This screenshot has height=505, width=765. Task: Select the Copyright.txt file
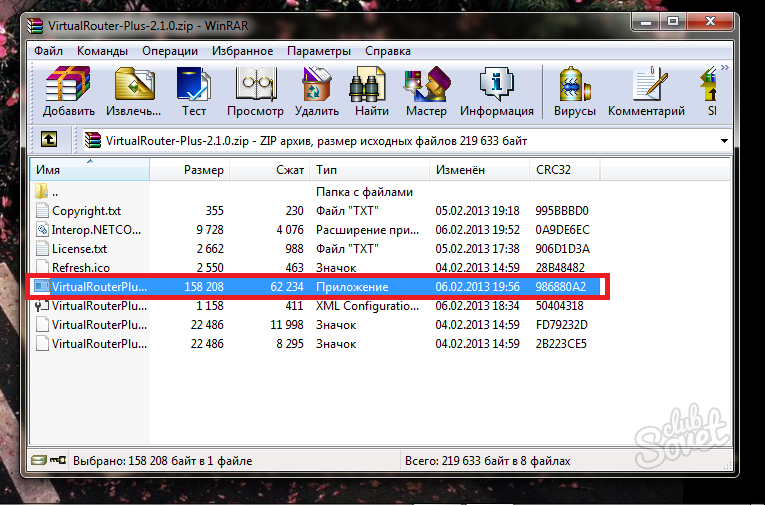[86, 211]
